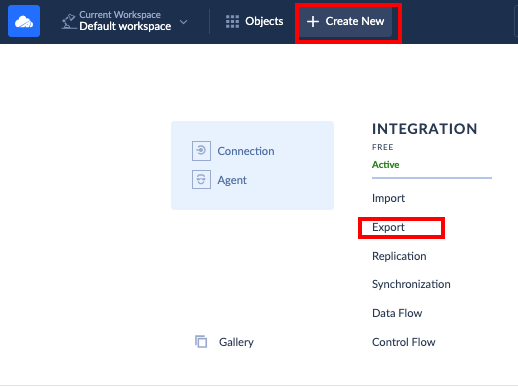Click the Skyvia cloud logo
This screenshot has width=518, height=387.
point(24,21)
